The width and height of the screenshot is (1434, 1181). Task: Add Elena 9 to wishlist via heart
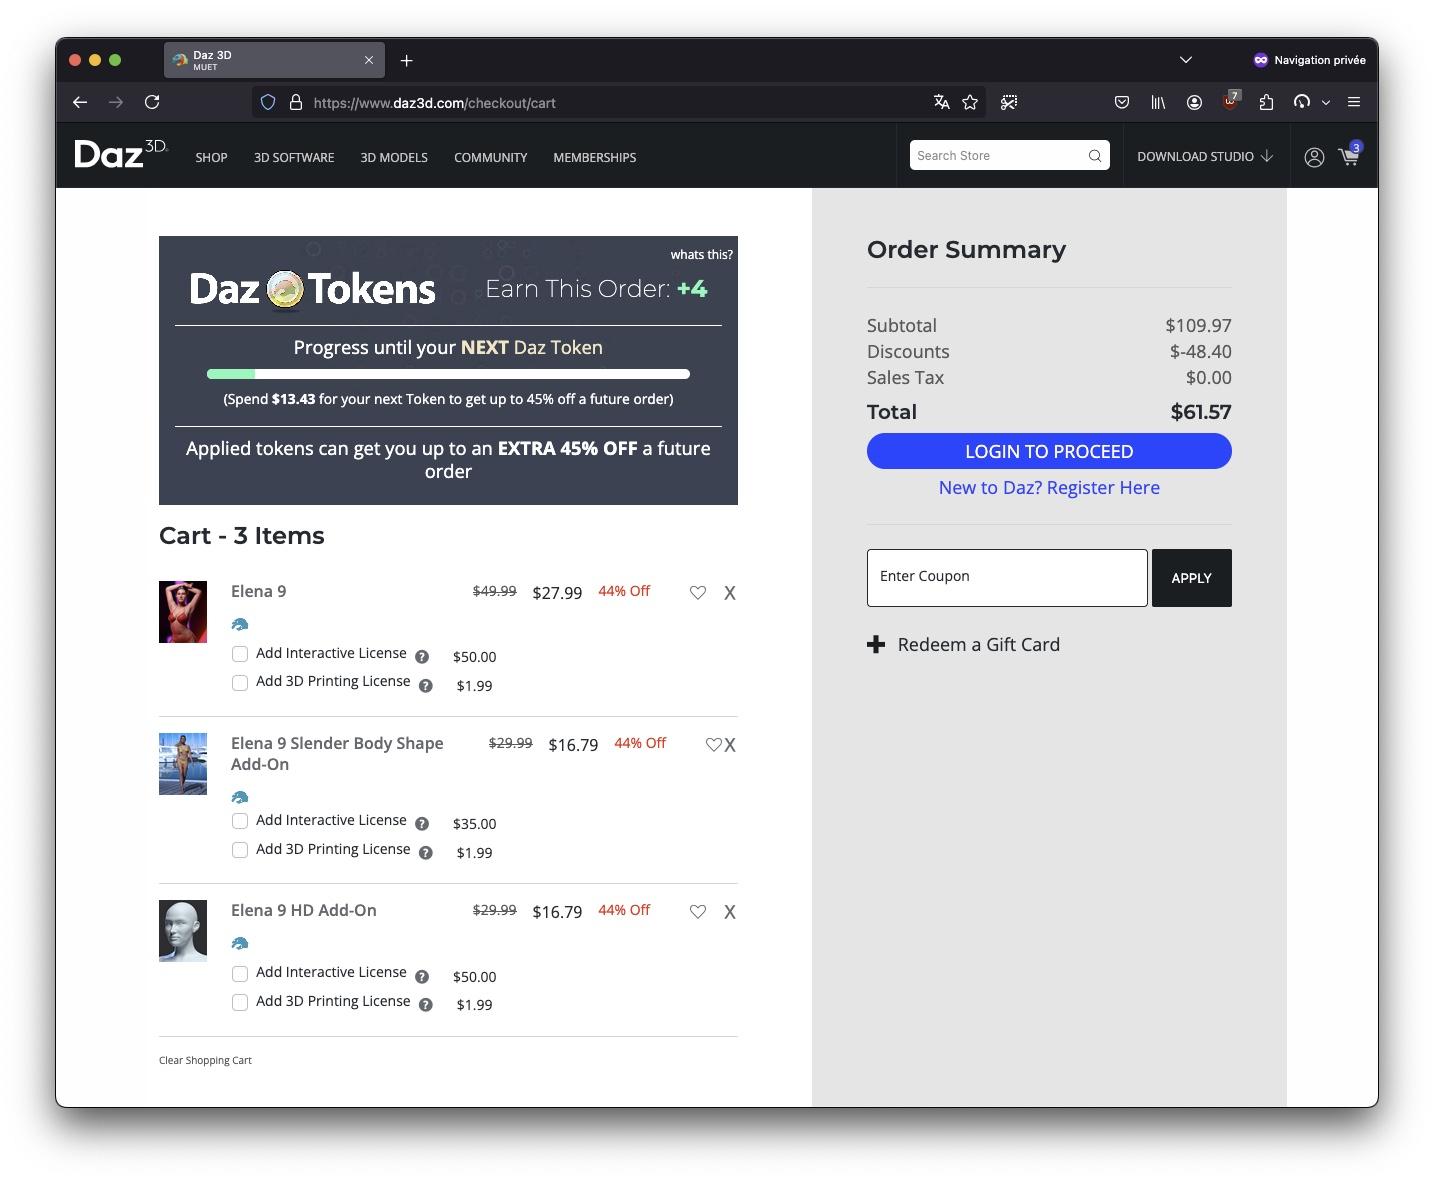click(x=698, y=593)
